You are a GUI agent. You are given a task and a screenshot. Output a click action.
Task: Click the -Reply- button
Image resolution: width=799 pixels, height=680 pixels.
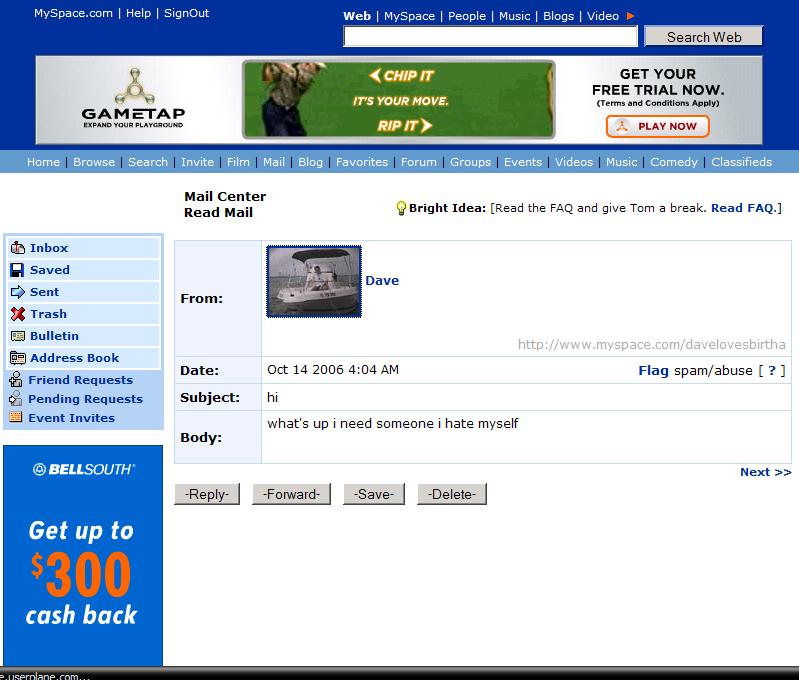point(207,494)
